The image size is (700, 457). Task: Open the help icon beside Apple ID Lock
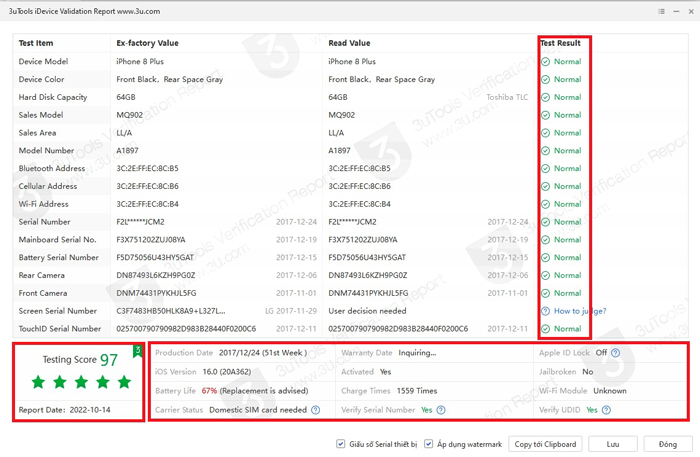616,353
